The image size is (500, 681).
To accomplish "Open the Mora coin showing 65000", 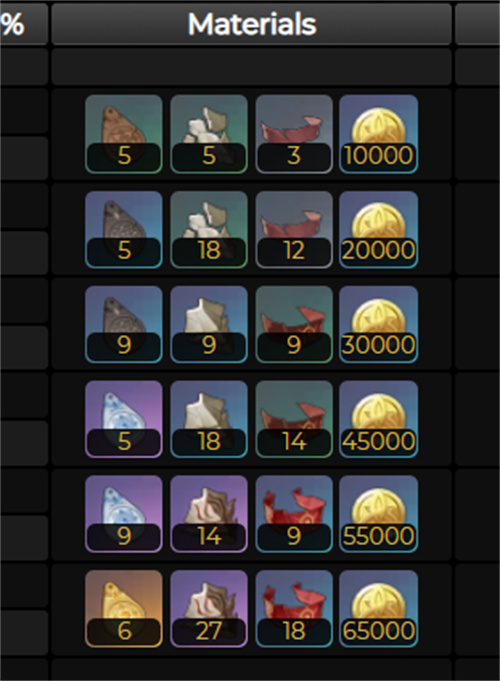I will pos(378,609).
